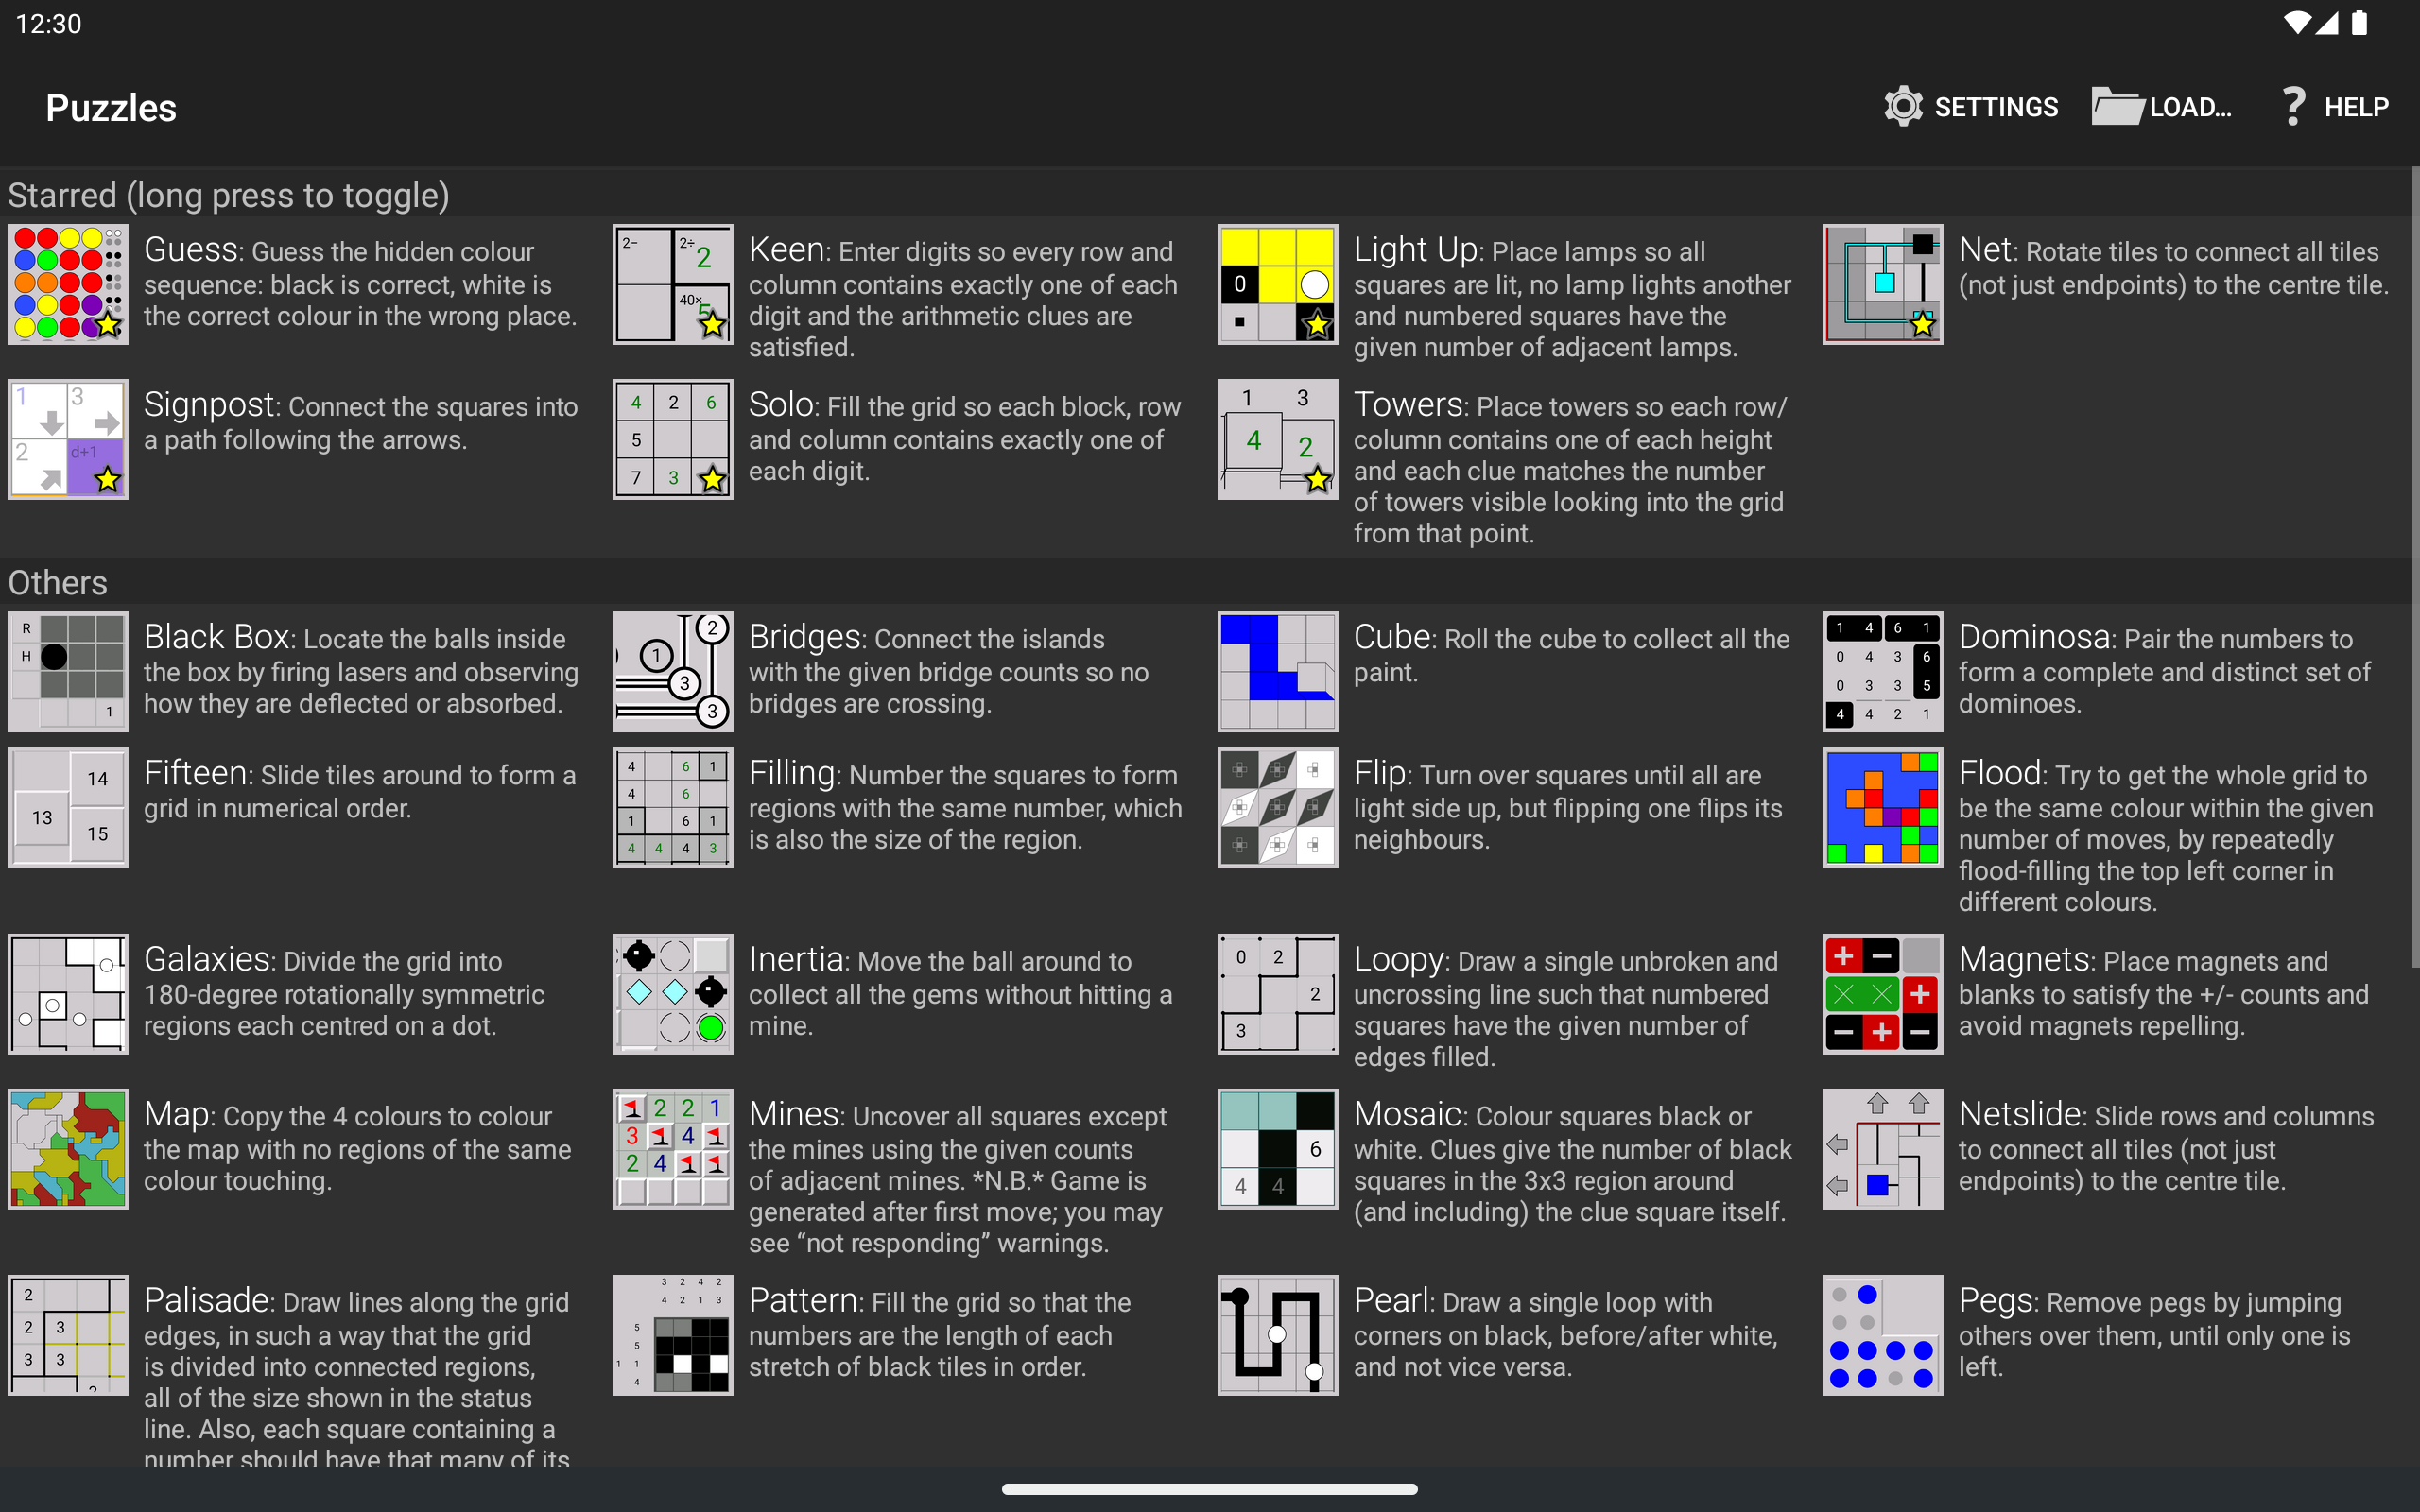This screenshot has height=1512, width=2420.
Task: Select the Pegs puzzle icon
Action: (1882, 1334)
